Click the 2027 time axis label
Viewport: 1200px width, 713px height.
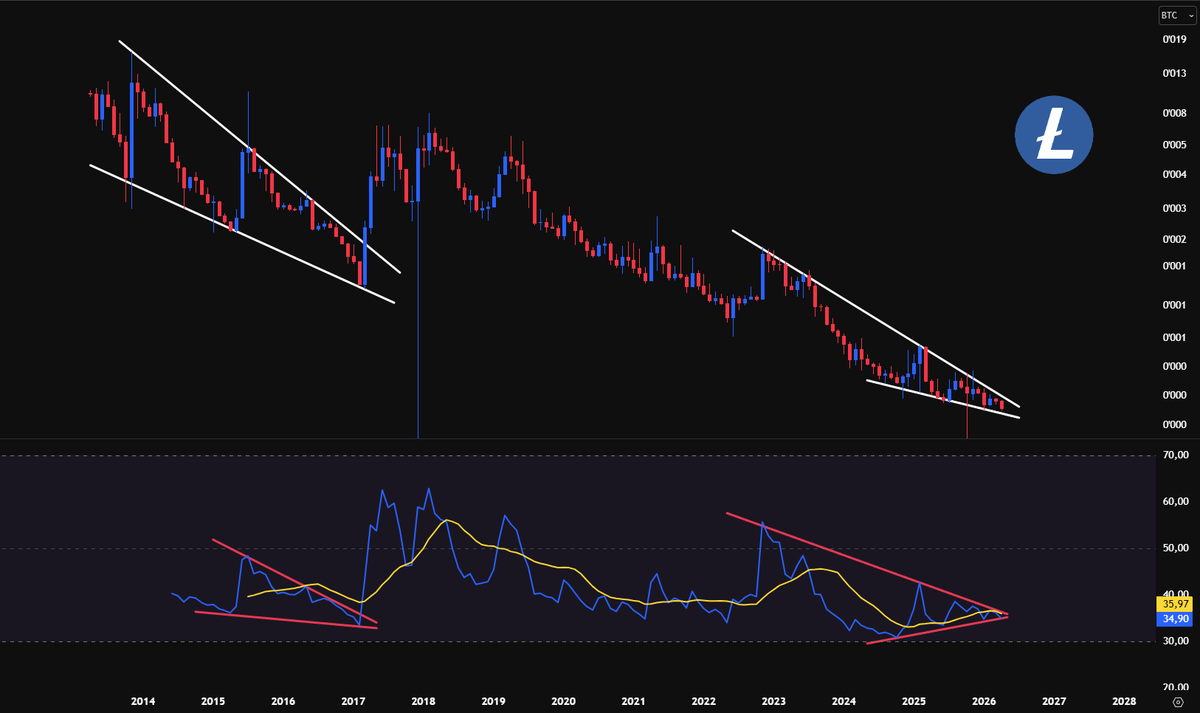click(x=1054, y=702)
